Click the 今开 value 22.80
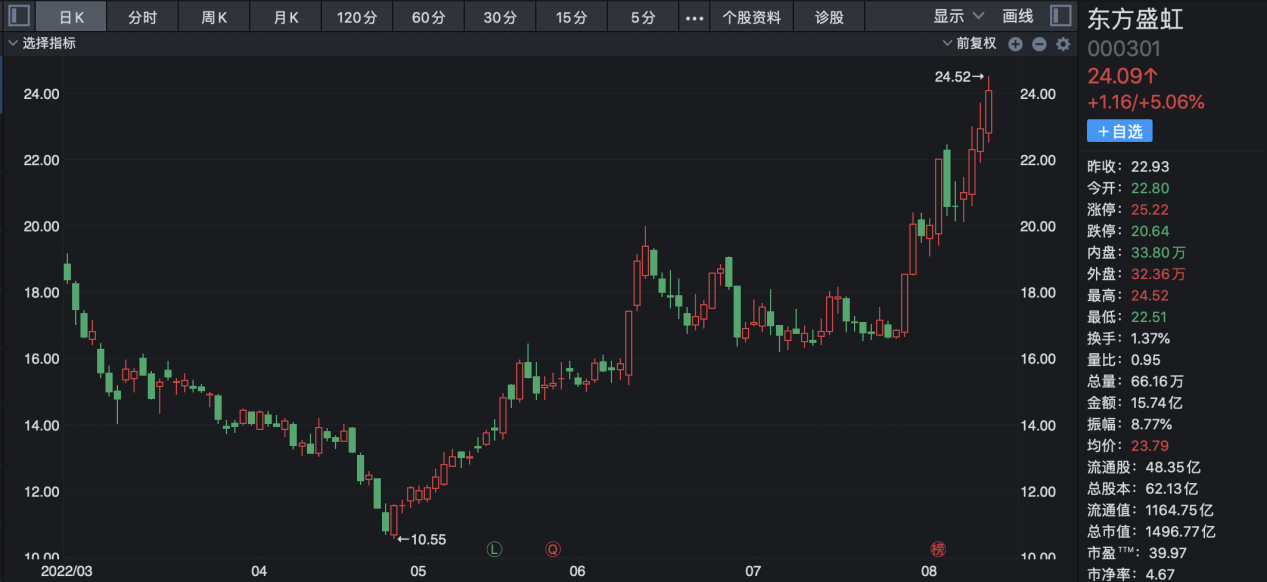1267x582 pixels. [1150, 188]
